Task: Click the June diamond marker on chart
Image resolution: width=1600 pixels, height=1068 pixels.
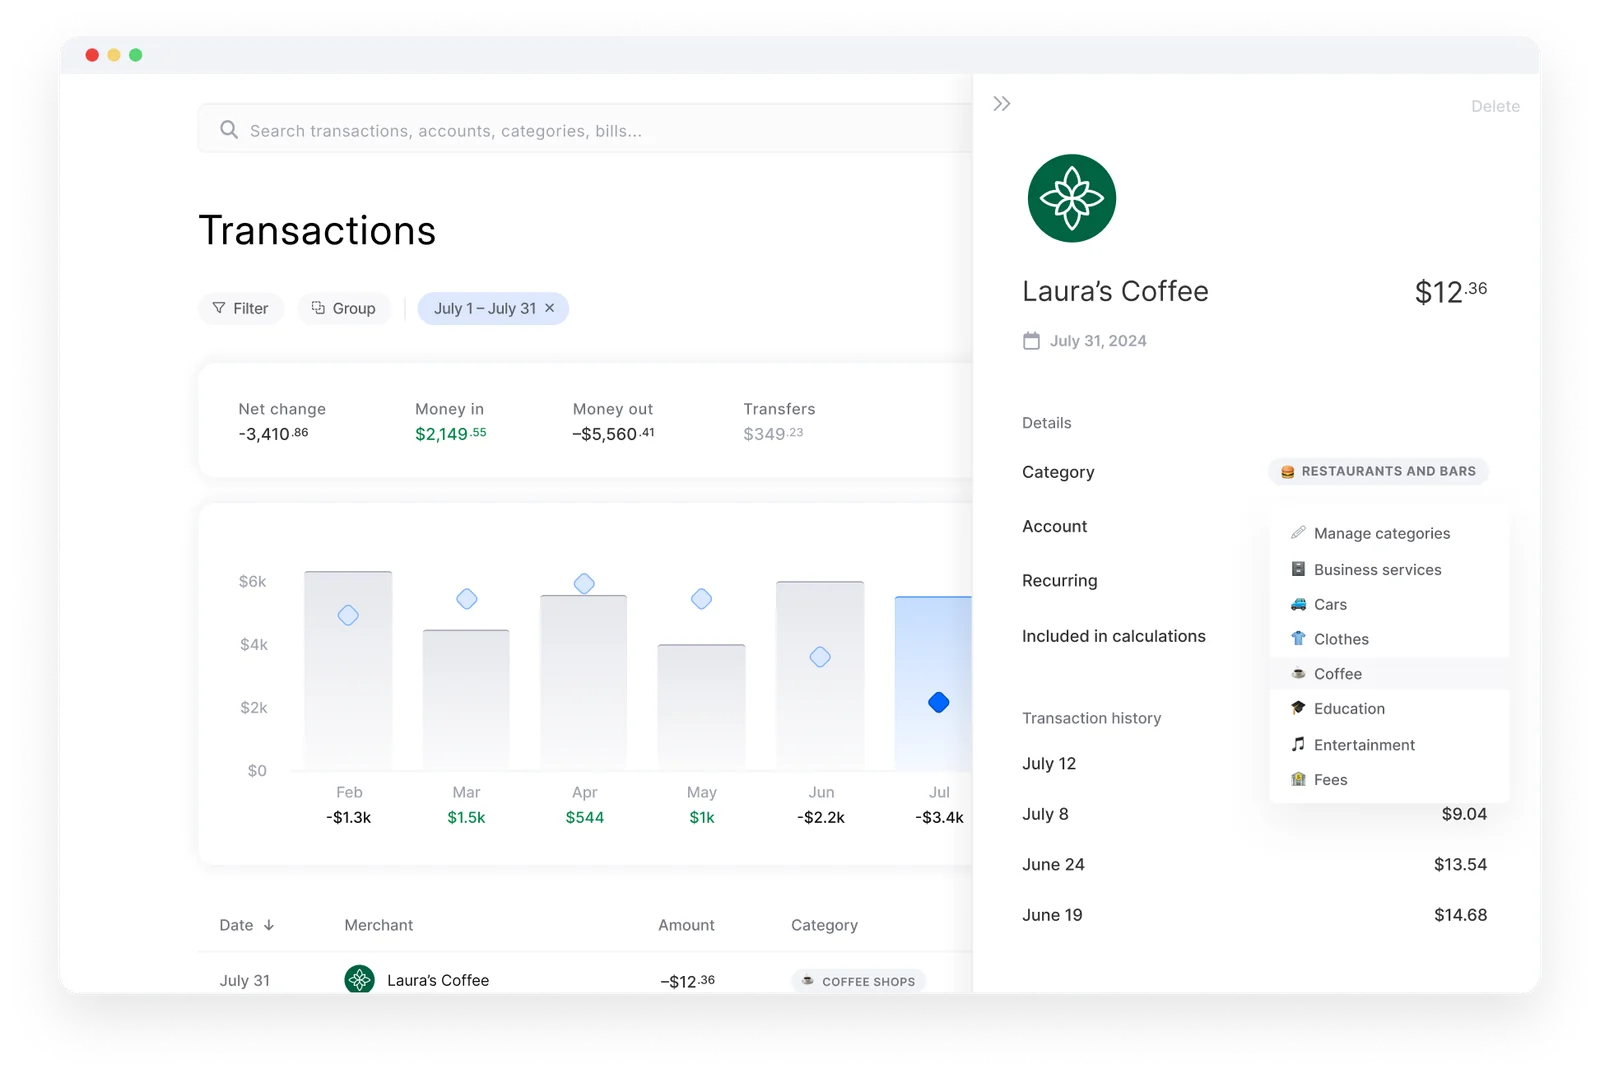Action: coord(820,657)
